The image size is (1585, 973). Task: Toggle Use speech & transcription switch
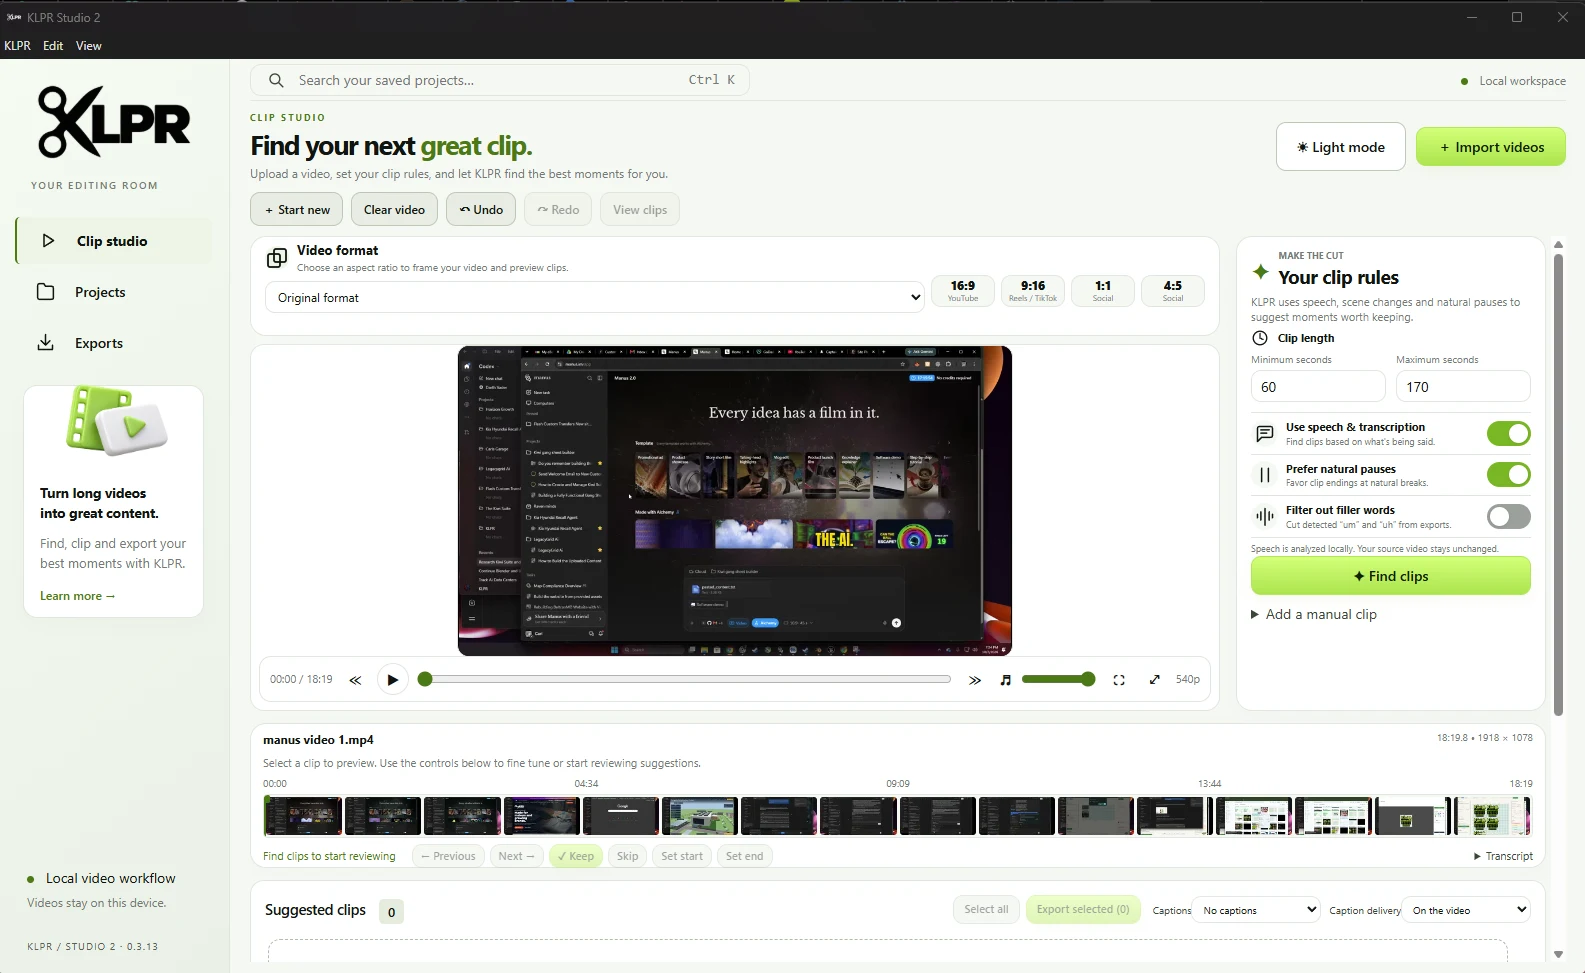(x=1508, y=433)
